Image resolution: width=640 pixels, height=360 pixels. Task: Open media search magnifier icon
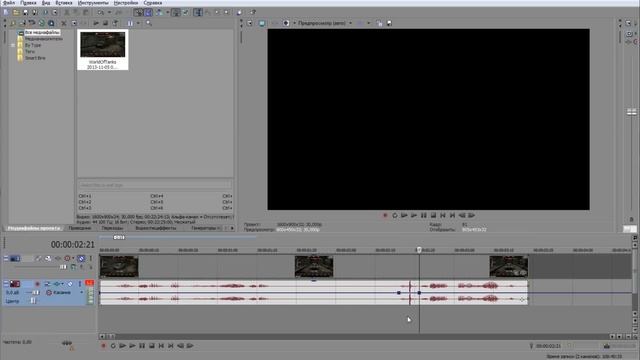(x=149, y=23)
